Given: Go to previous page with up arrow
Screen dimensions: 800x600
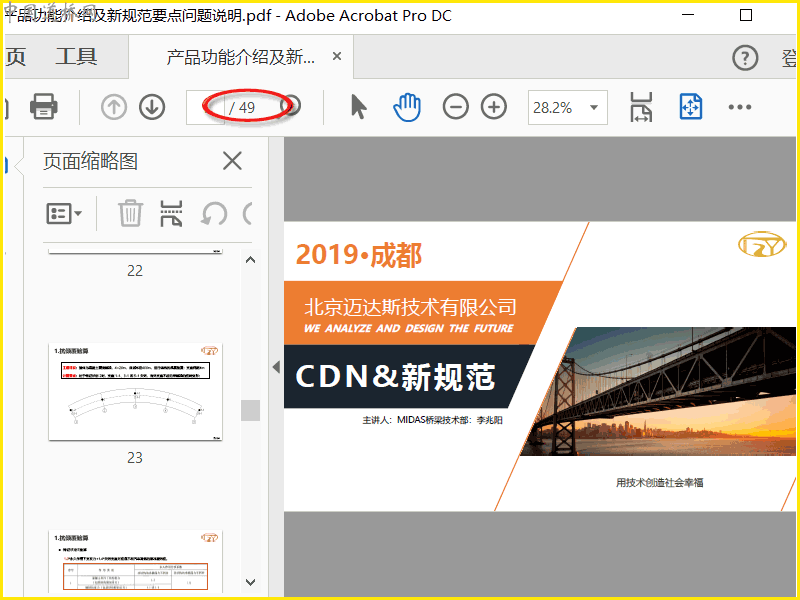Looking at the screenshot, I should [x=114, y=108].
